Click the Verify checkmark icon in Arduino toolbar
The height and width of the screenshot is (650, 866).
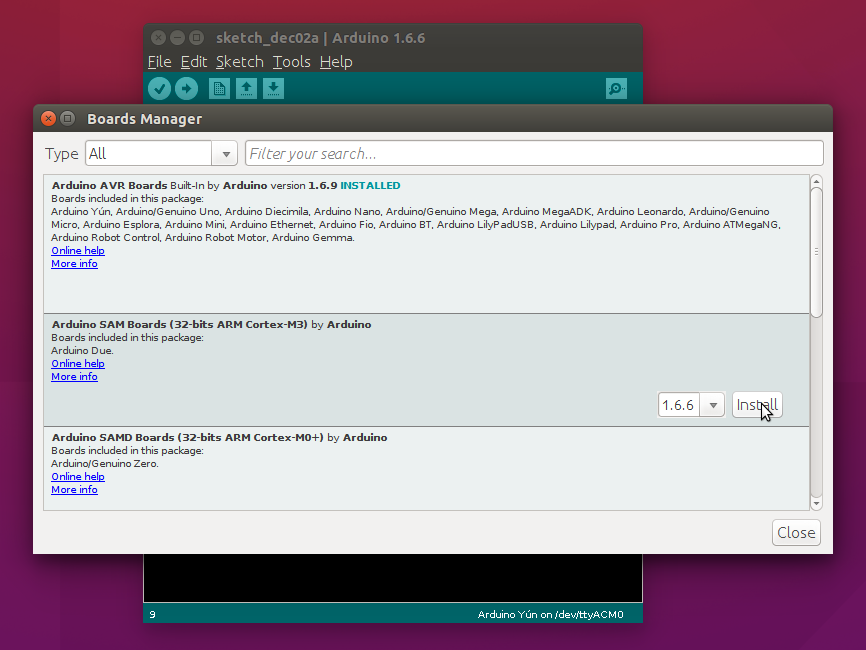pyautogui.click(x=160, y=88)
